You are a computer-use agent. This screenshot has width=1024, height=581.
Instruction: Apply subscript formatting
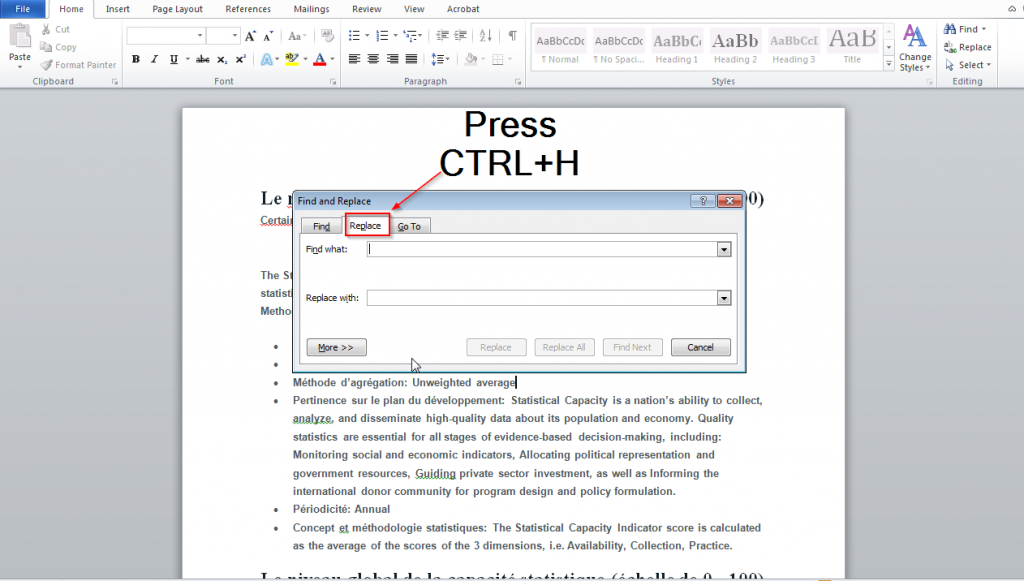tap(222, 59)
